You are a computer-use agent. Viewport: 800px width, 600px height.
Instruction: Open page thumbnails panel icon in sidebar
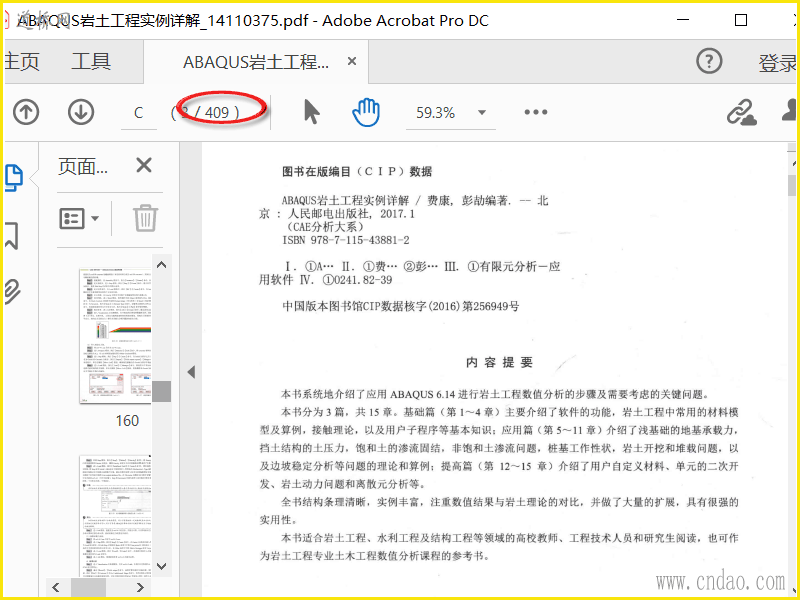pyautogui.click(x=14, y=178)
